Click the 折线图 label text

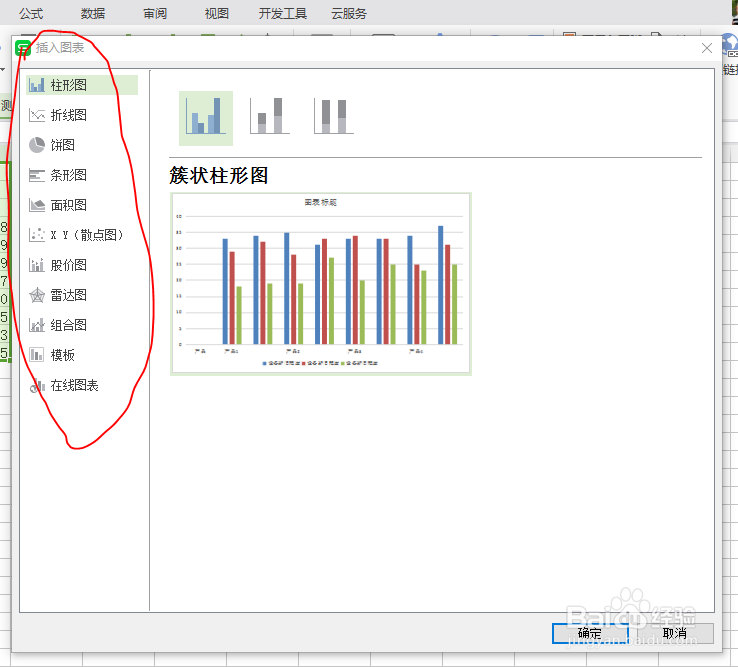[x=69, y=115]
